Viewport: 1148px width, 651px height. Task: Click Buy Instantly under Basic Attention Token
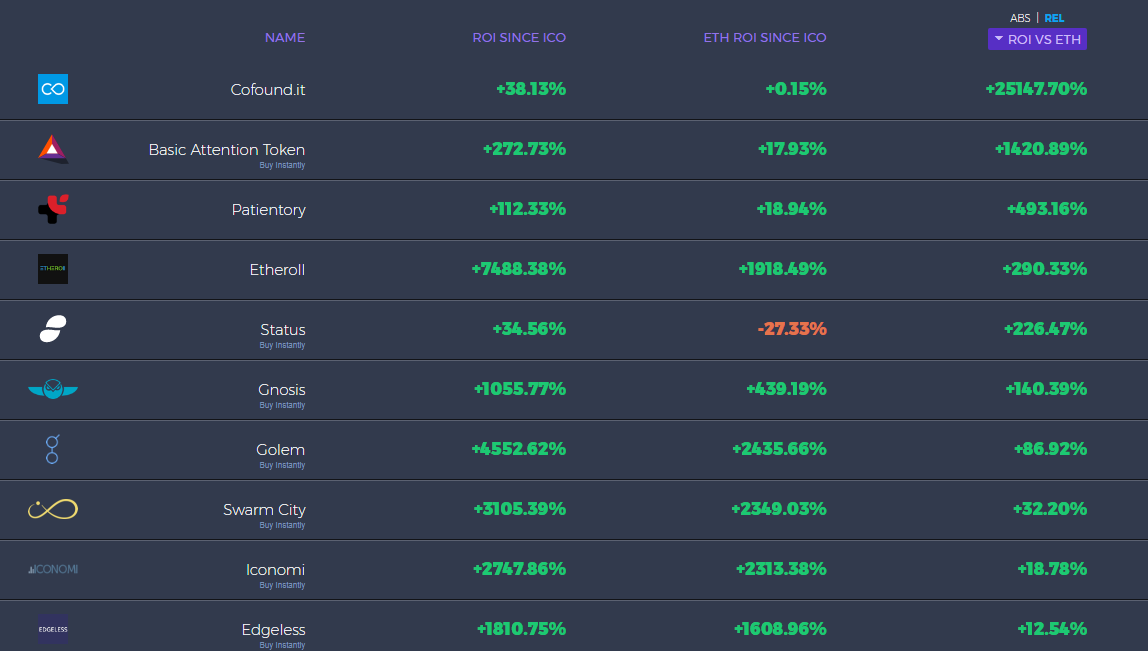tap(282, 165)
